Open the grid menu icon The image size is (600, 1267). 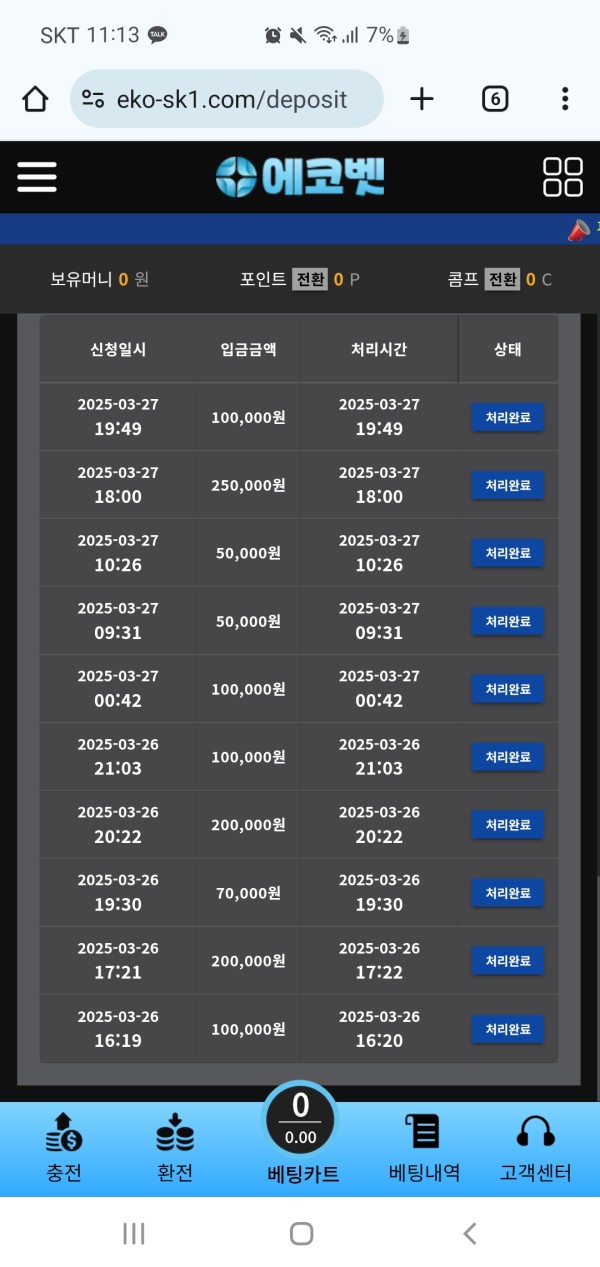(562, 177)
